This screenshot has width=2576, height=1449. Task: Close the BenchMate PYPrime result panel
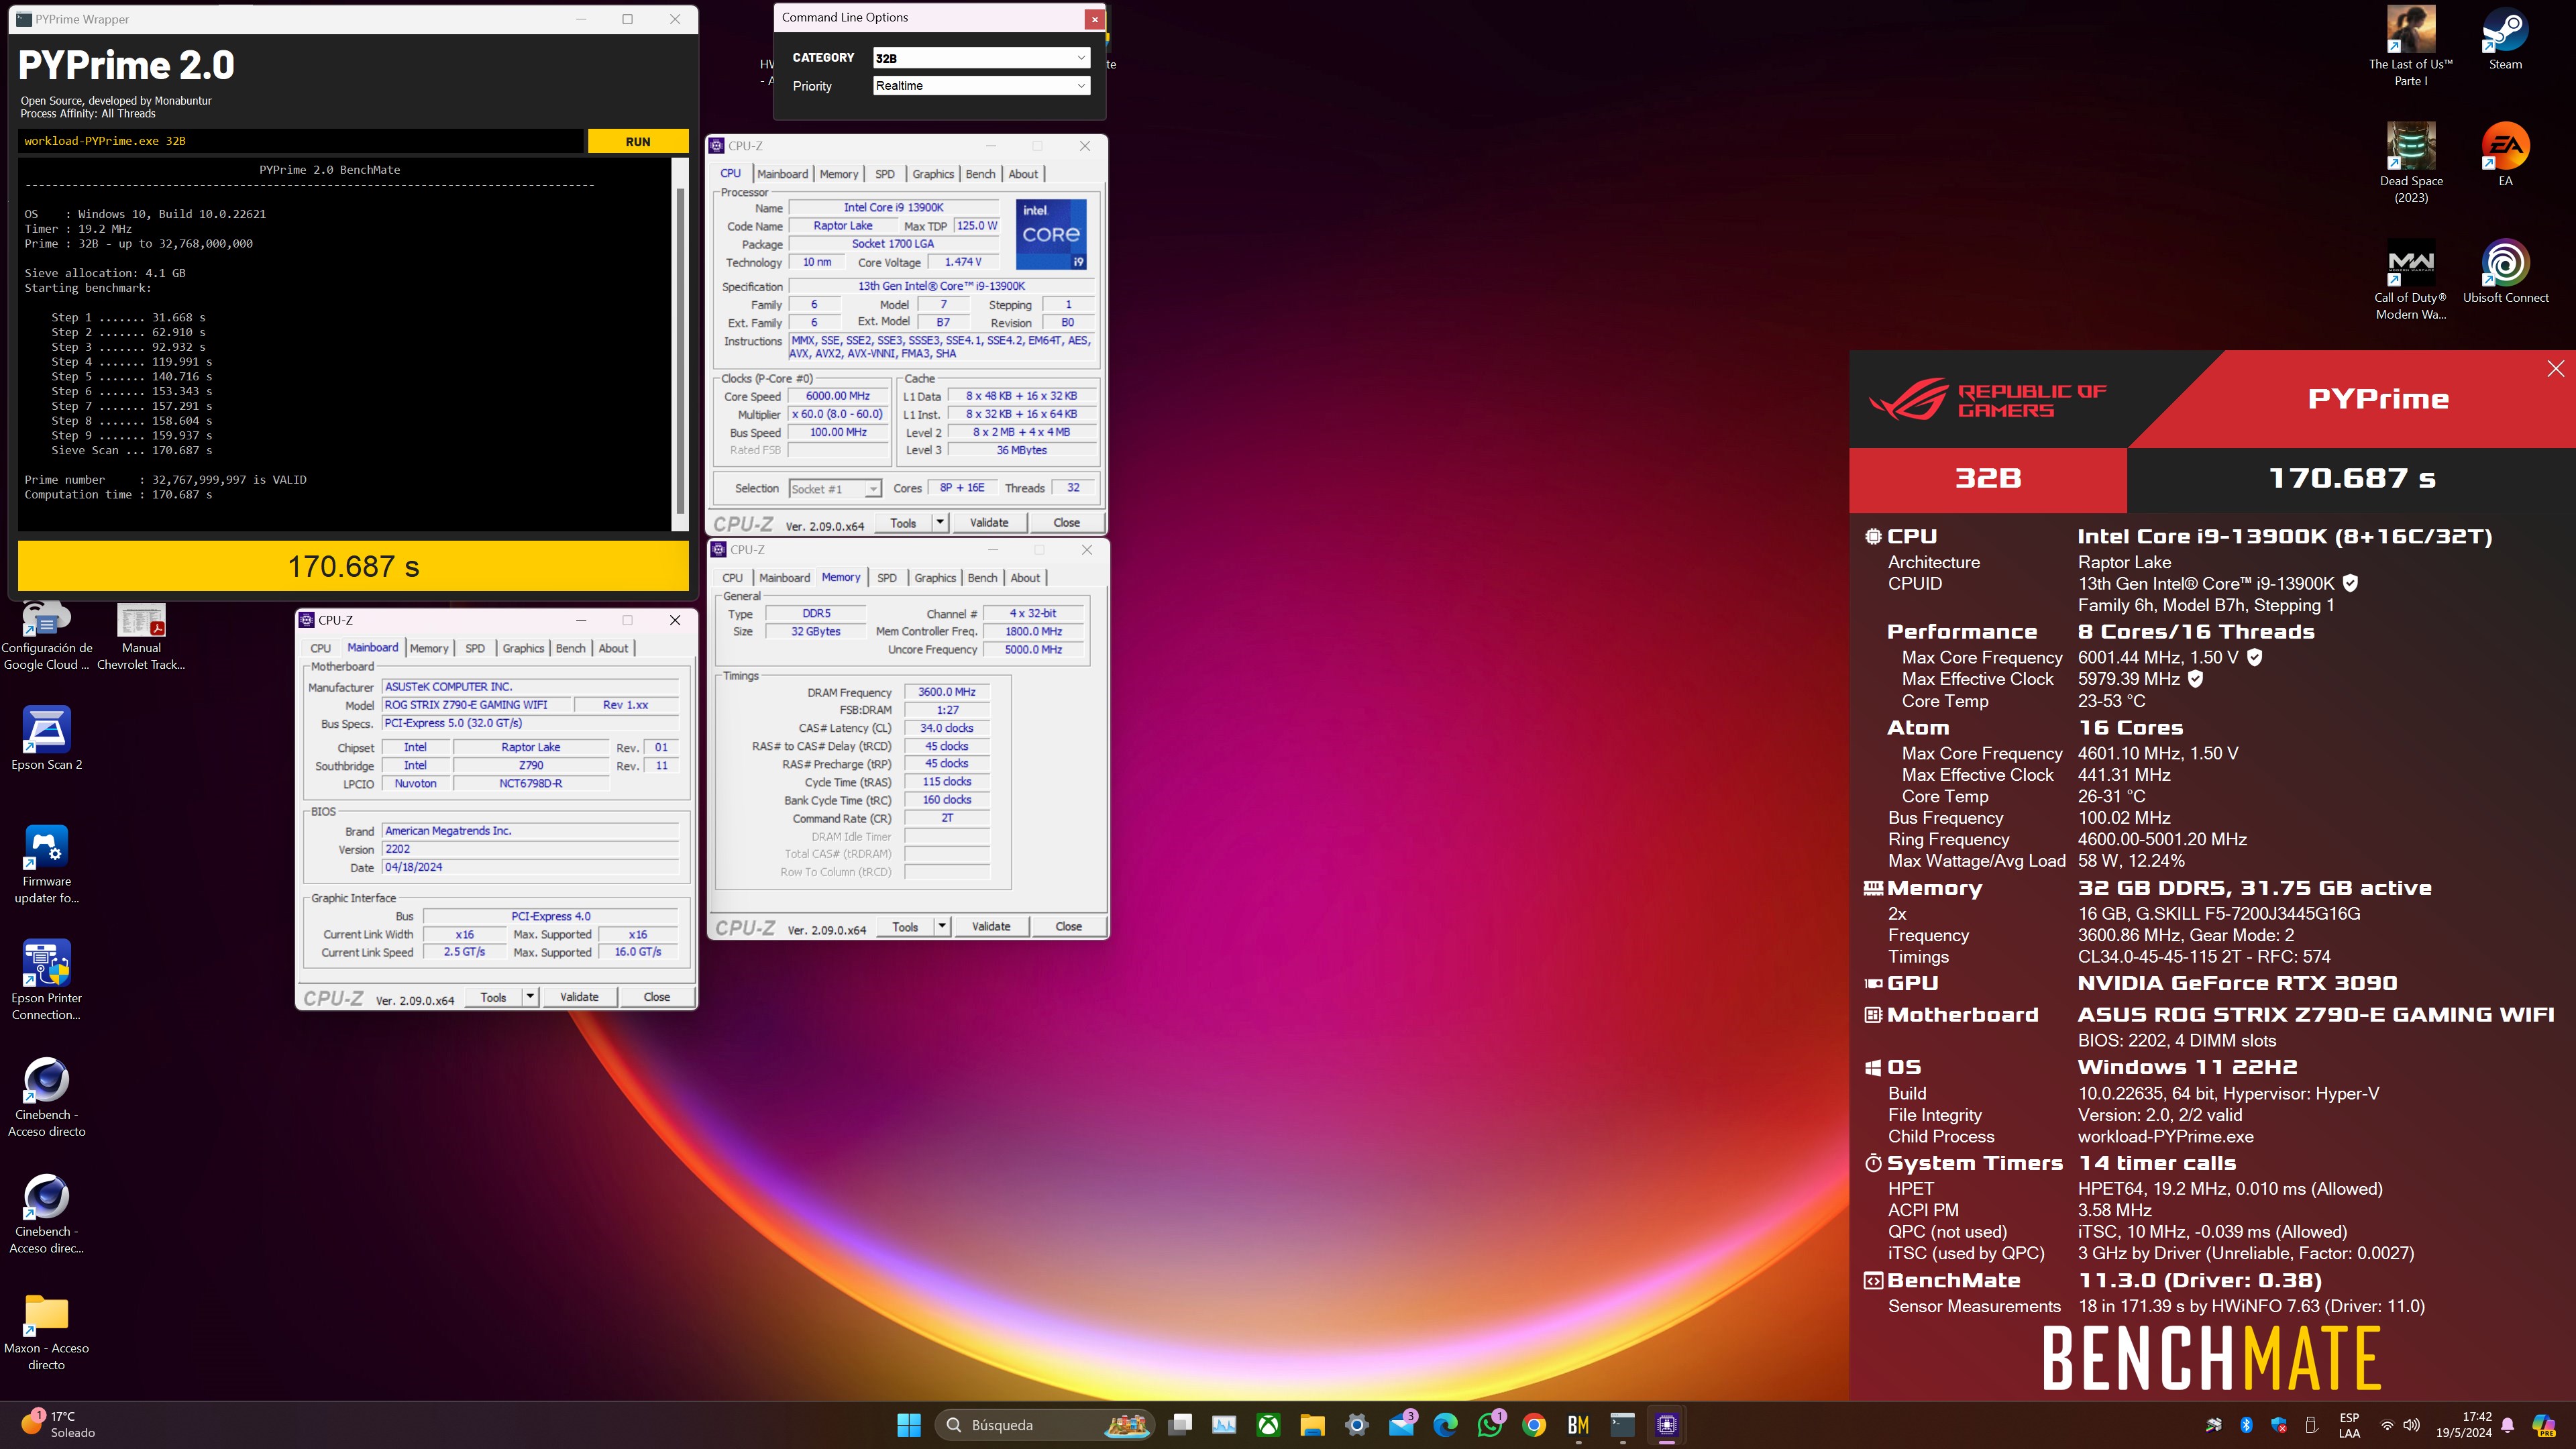[x=2556, y=368]
